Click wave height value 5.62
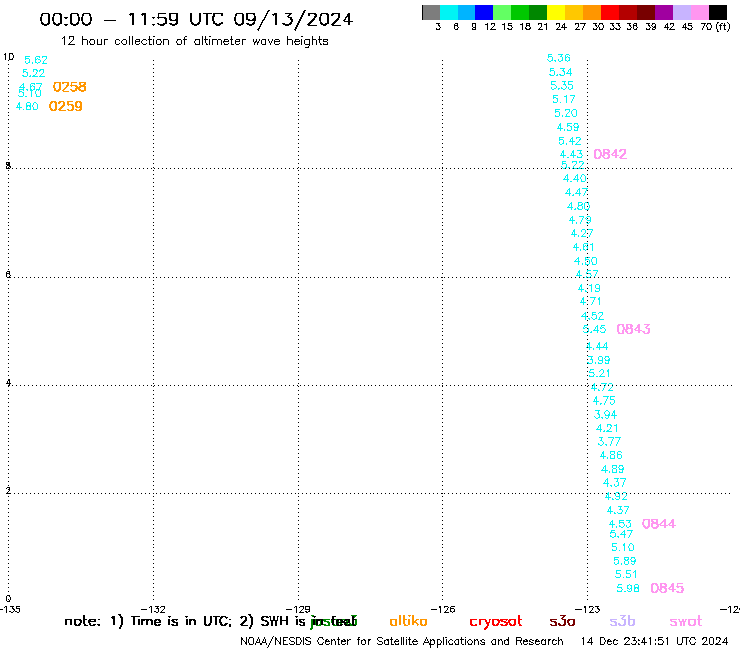This screenshot has height=650, width=740. pyautogui.click(x=36, y=60)
